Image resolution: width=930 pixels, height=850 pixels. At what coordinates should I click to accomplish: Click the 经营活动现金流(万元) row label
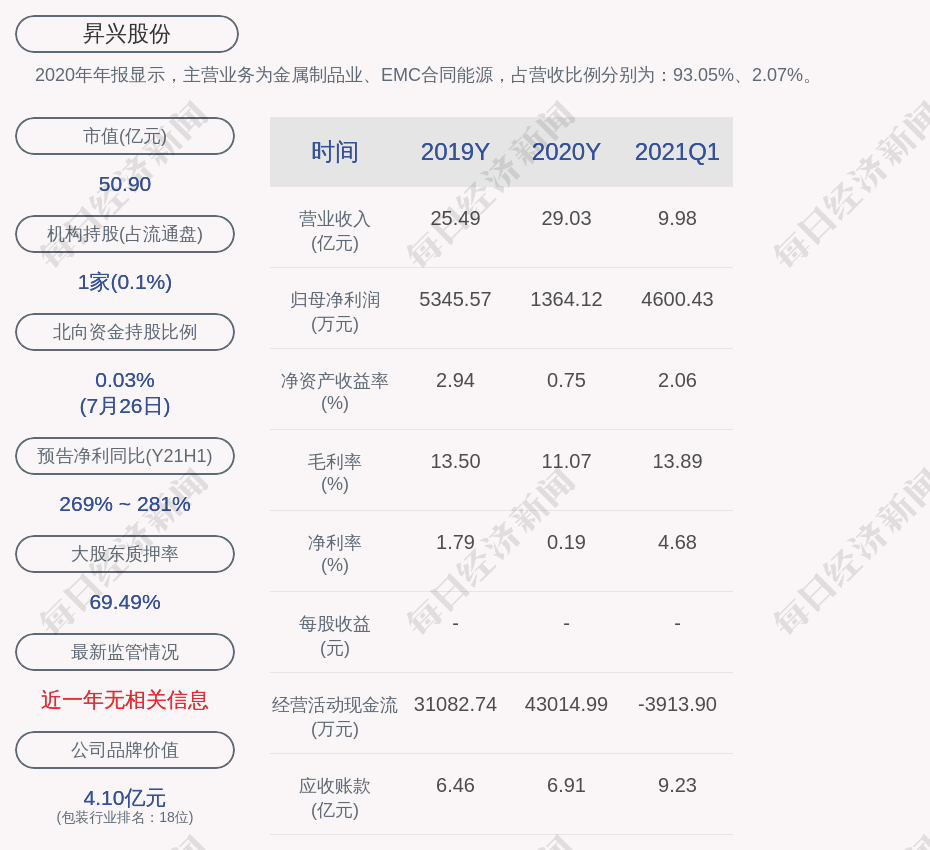click(335, 717)
